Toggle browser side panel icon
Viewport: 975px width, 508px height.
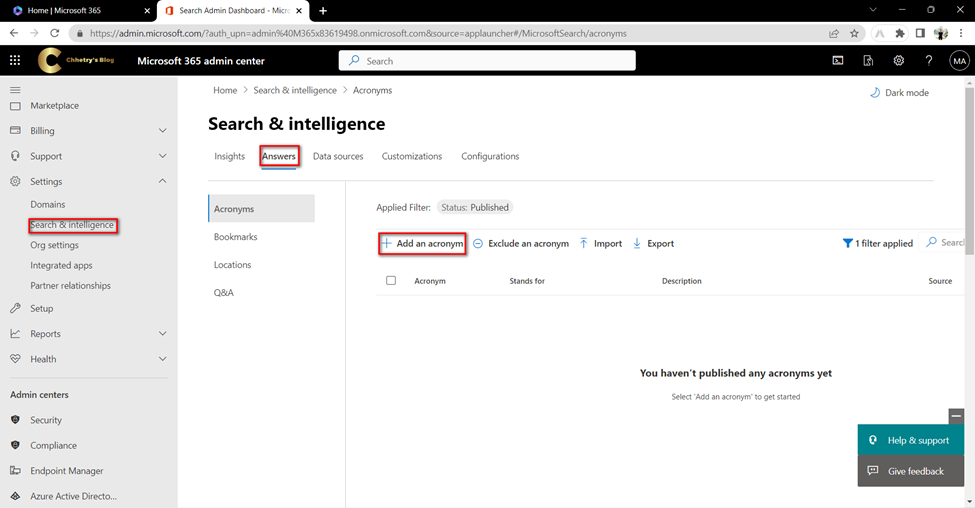pyautogui.click(x=920, y=34)
